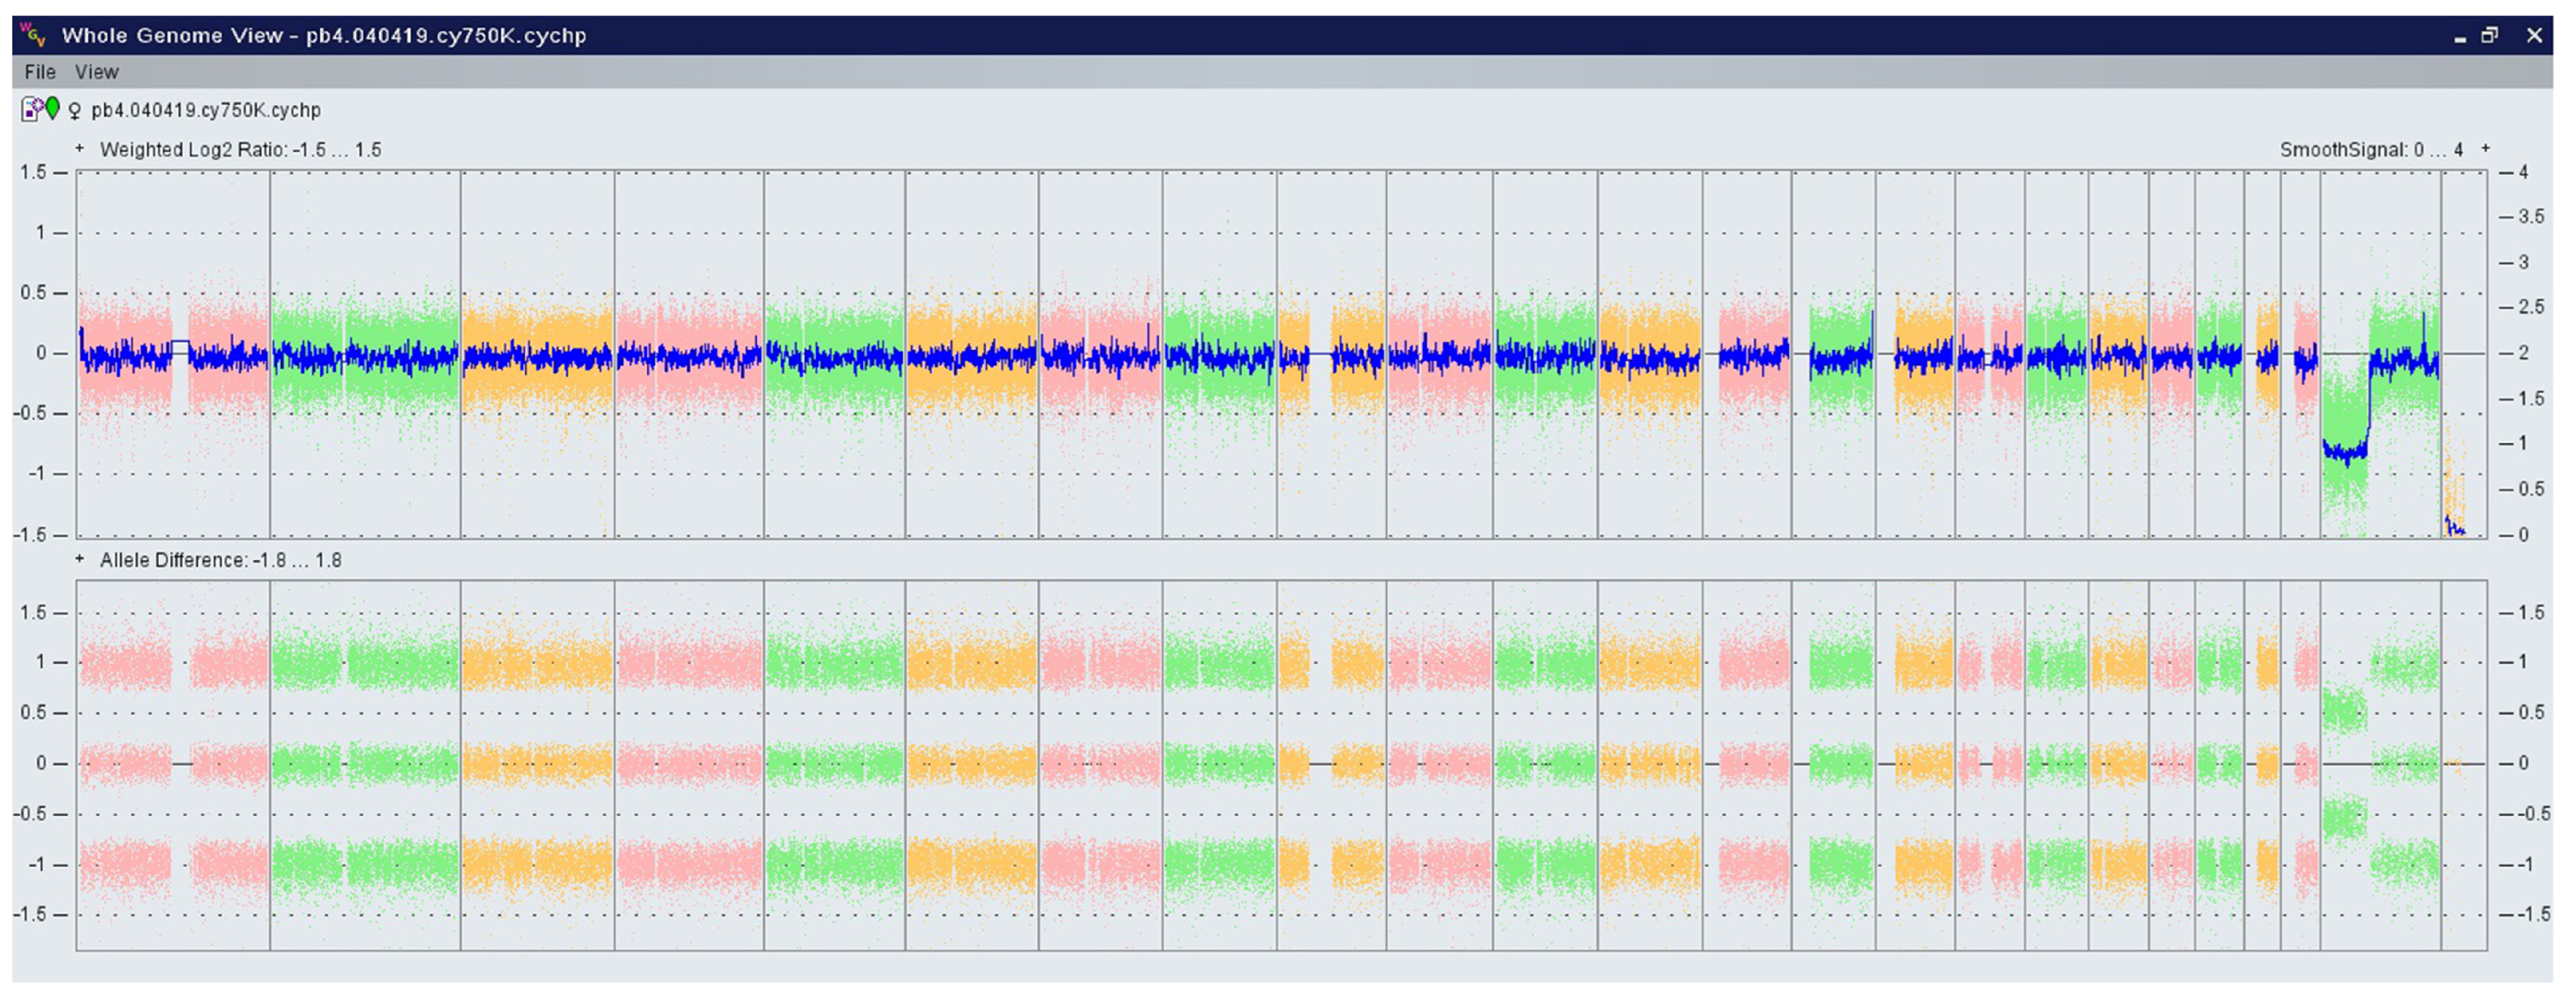
Task: Click the Weighted Log2 Ratio range label
Action: 240,150
